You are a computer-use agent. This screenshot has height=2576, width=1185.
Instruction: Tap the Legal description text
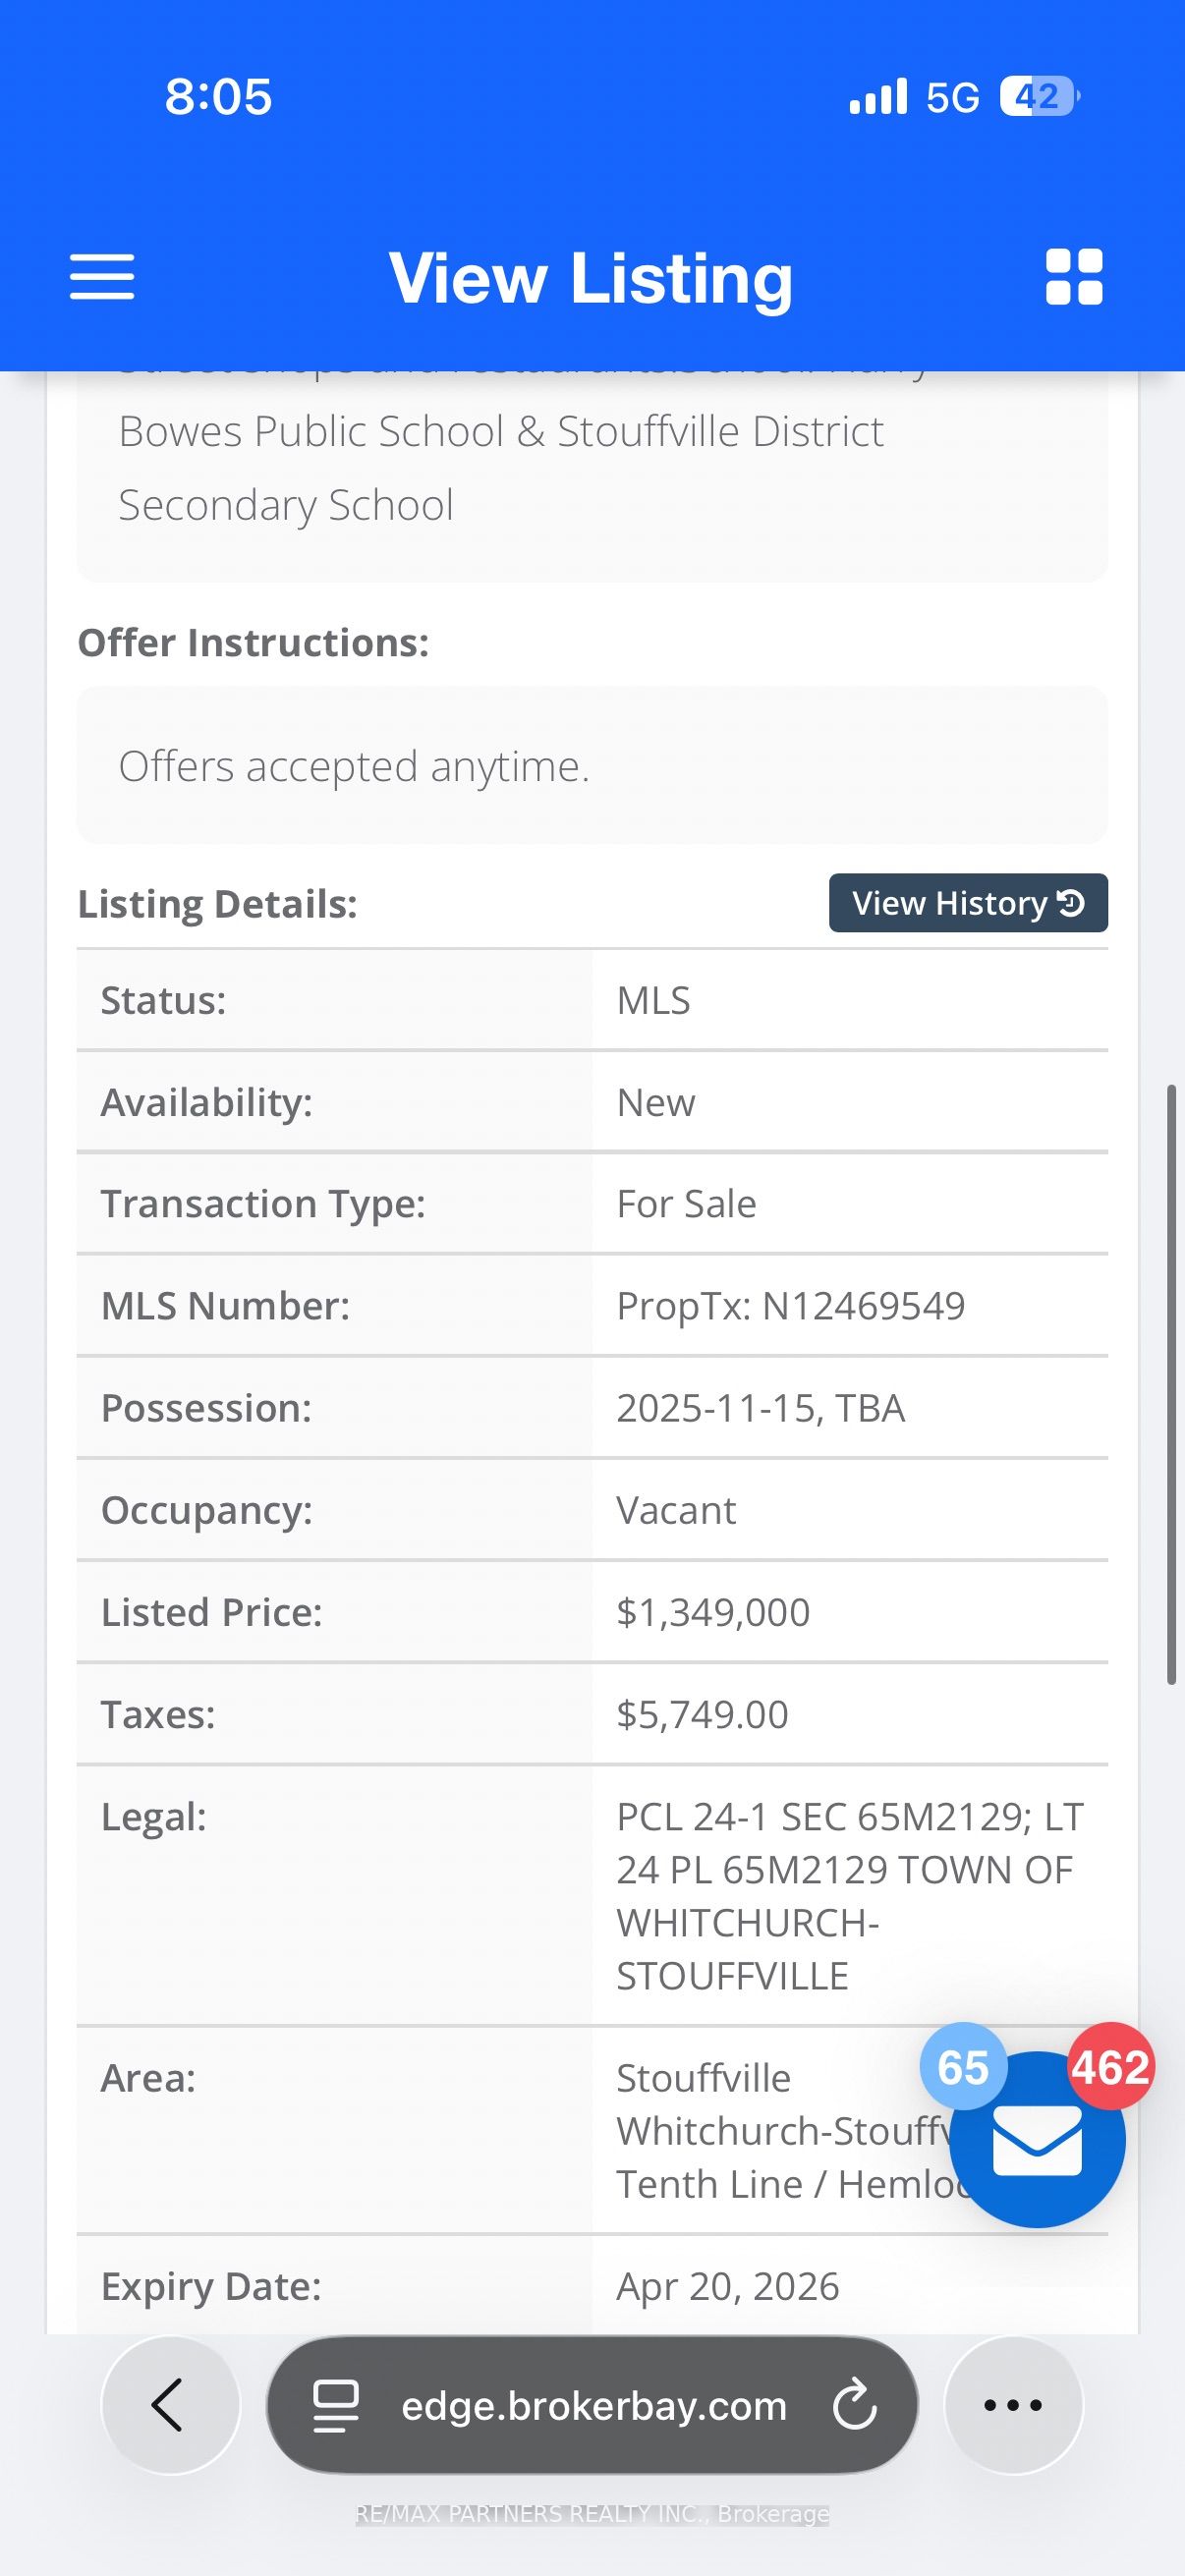848,1896
